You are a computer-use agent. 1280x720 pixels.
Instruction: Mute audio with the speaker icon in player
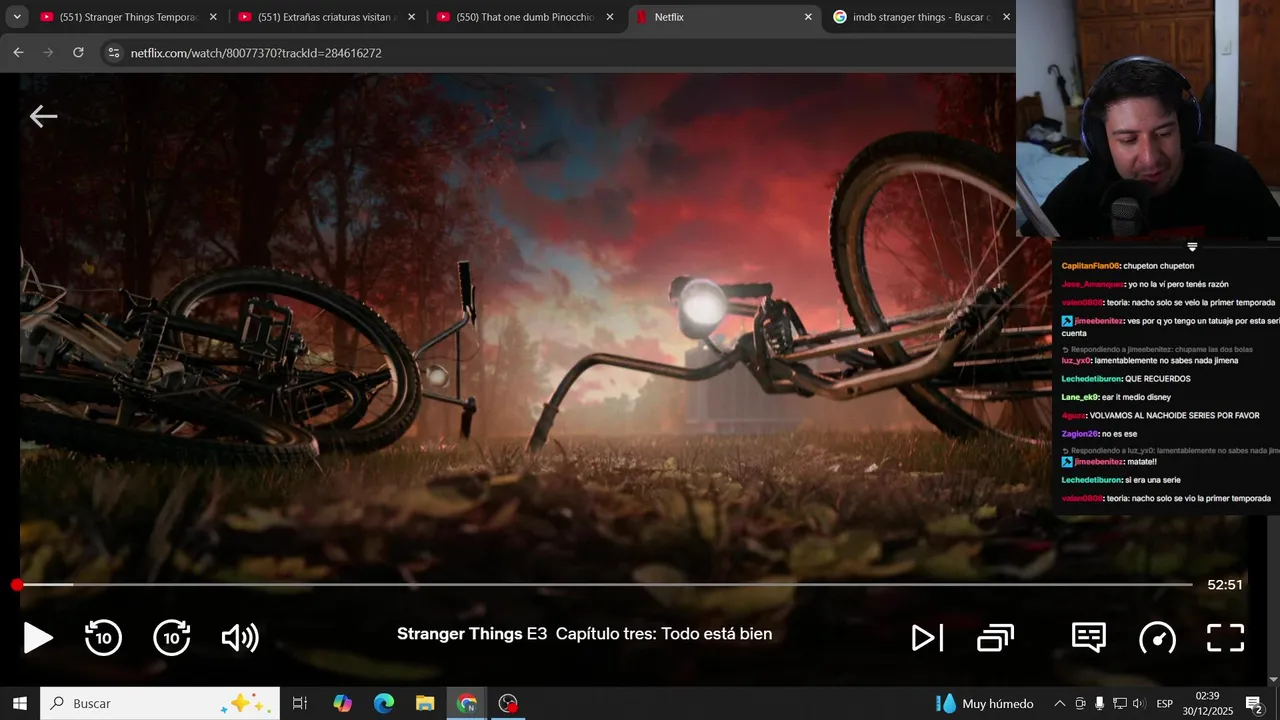(240, 638)
